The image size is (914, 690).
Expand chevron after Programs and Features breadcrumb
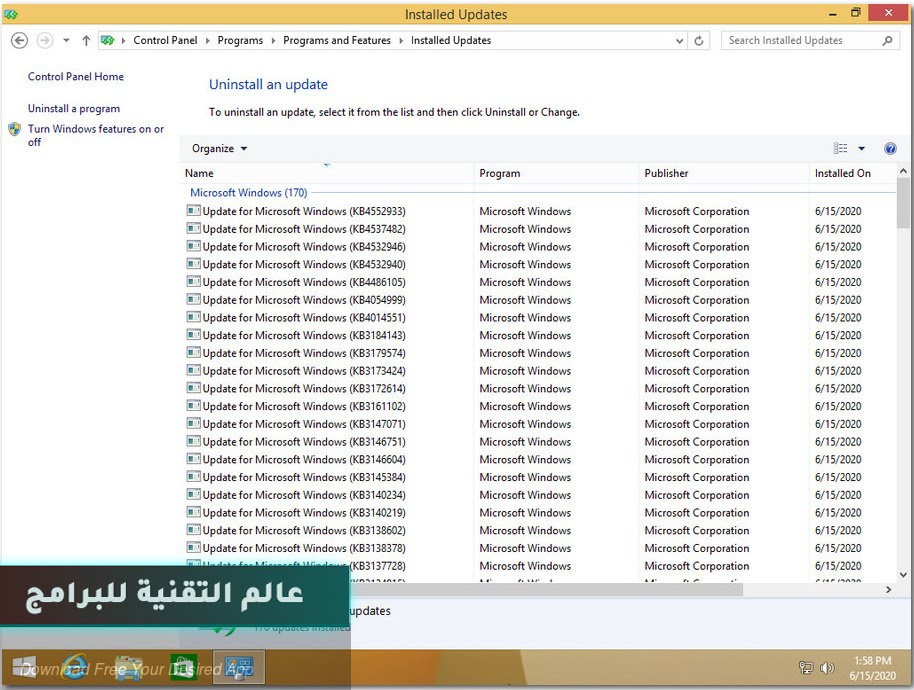pyautogui.click(x=401, y=41)
